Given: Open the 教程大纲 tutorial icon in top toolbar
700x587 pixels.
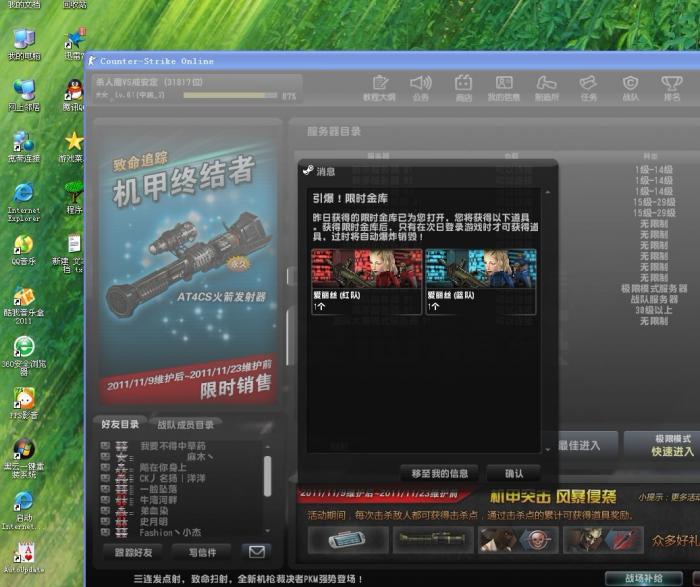Looking at the screenshot, I should 379,87.
